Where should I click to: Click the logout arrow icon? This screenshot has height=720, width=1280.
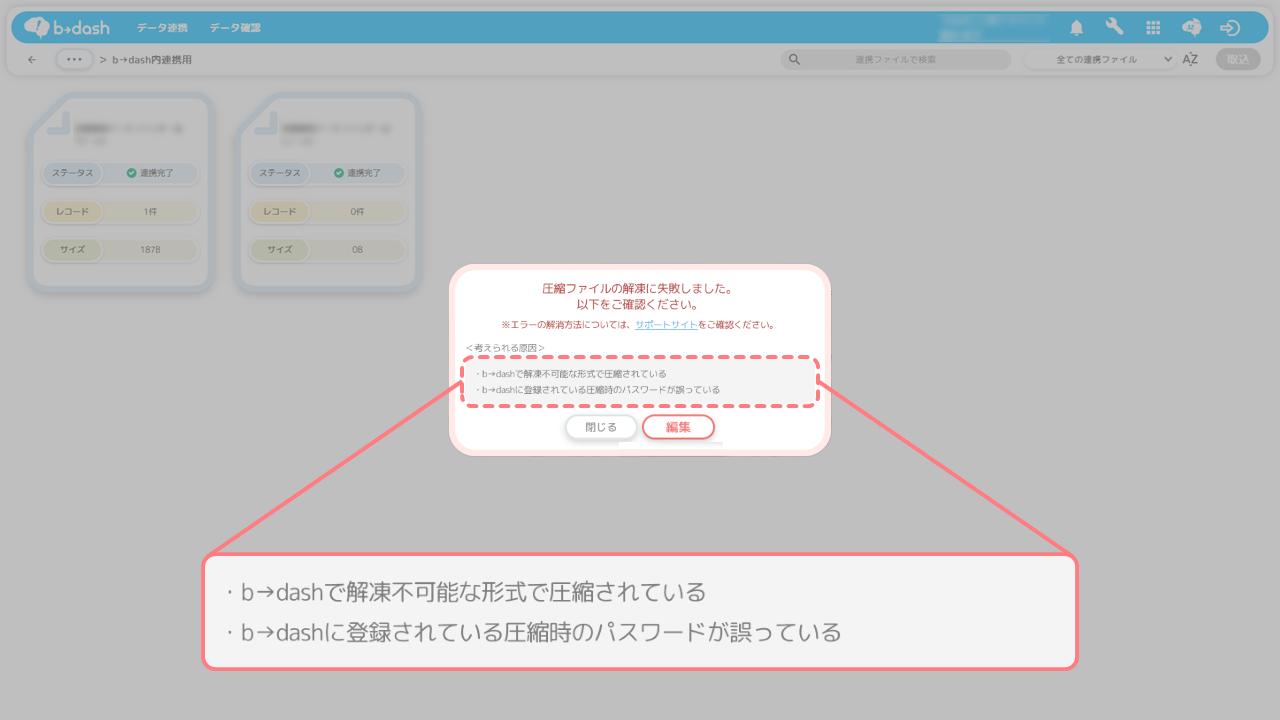pyautogui.click(x=1230, y=28)
